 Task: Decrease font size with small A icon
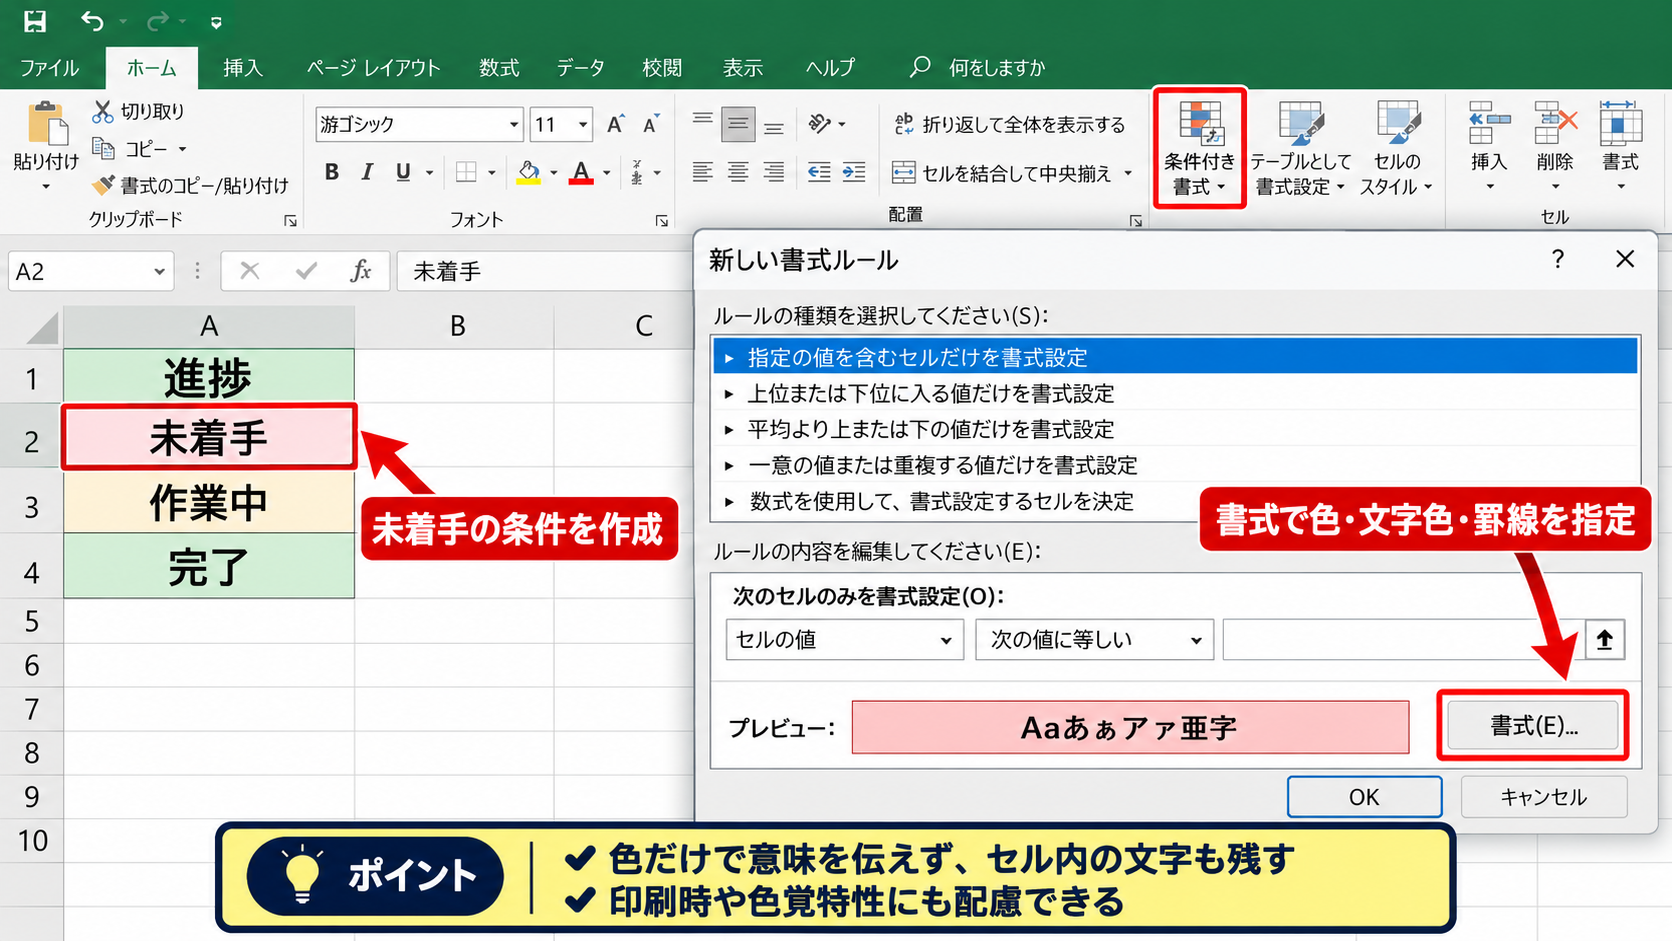[651, 124]
